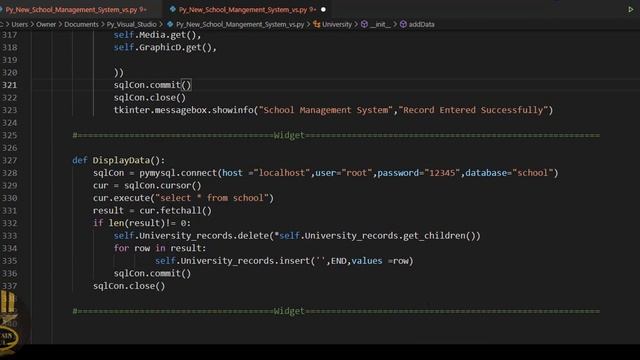Click sqlCon.commit() on line 336
The width and height of the screenshot is (640, 360).
tap(152, 273)
